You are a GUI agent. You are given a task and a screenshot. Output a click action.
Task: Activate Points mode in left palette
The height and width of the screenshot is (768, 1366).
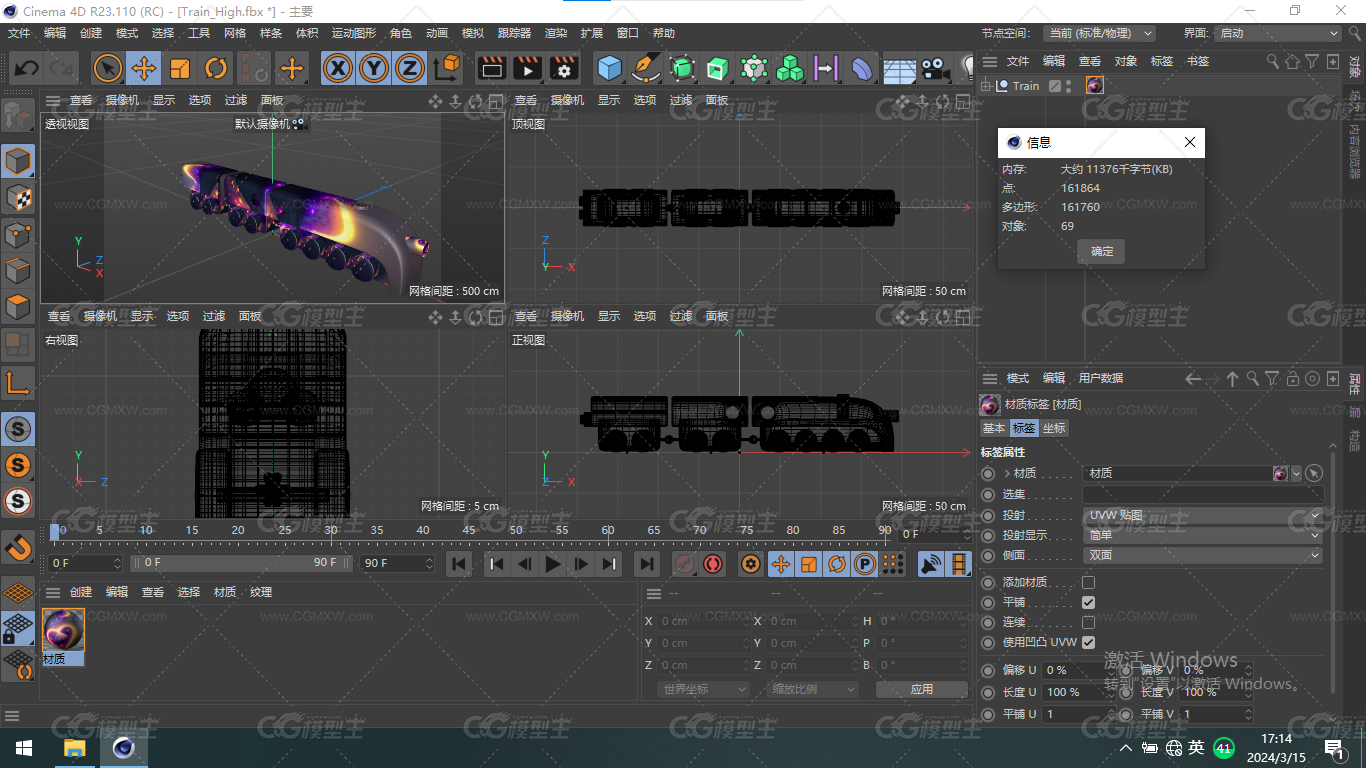click(x=18, y=235)
